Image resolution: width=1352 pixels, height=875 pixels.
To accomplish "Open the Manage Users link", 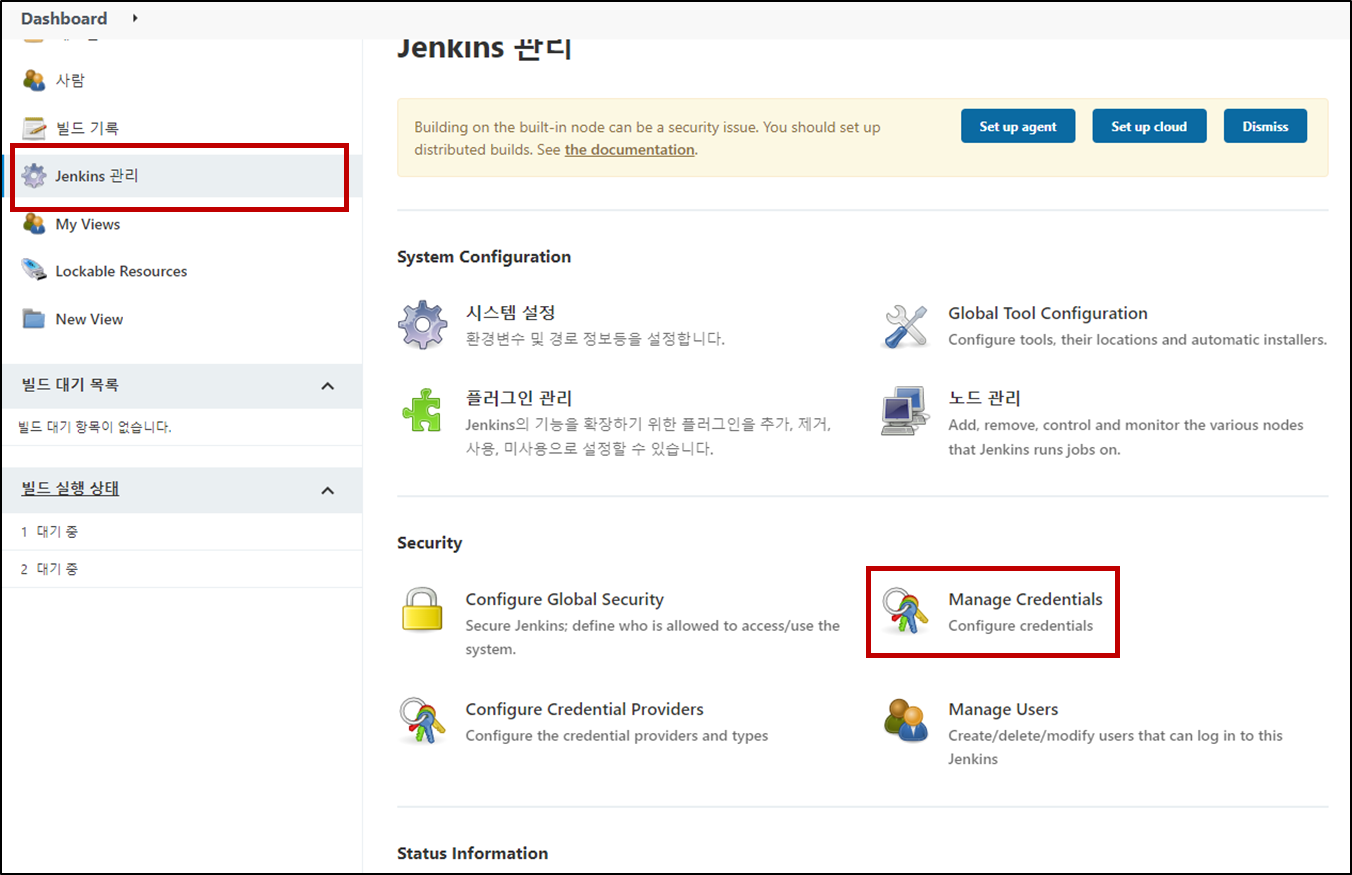I will 1003,709.
